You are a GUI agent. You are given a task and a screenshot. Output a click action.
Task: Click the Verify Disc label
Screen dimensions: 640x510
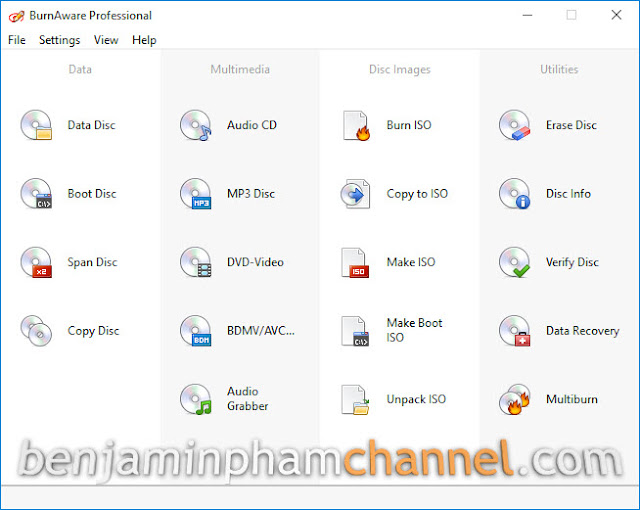(572, 262)
